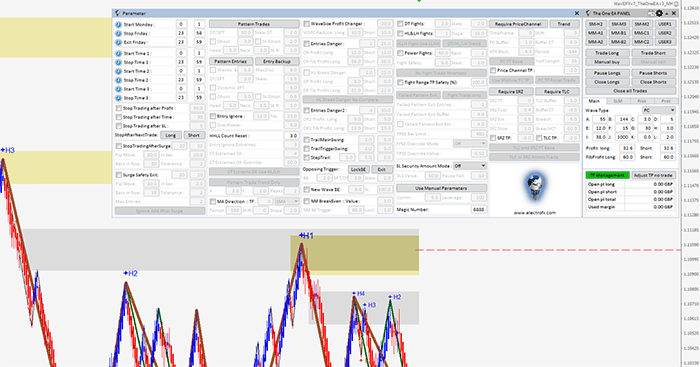Click green TP Management button
Image resolution: width=700 pixels, height=367 pixels.
point(607,175)
